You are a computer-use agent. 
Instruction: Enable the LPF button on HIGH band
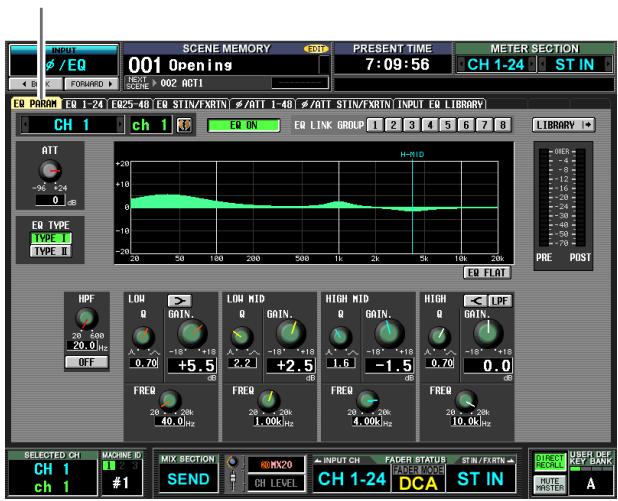pyautogui.click(x=500, y=301)
